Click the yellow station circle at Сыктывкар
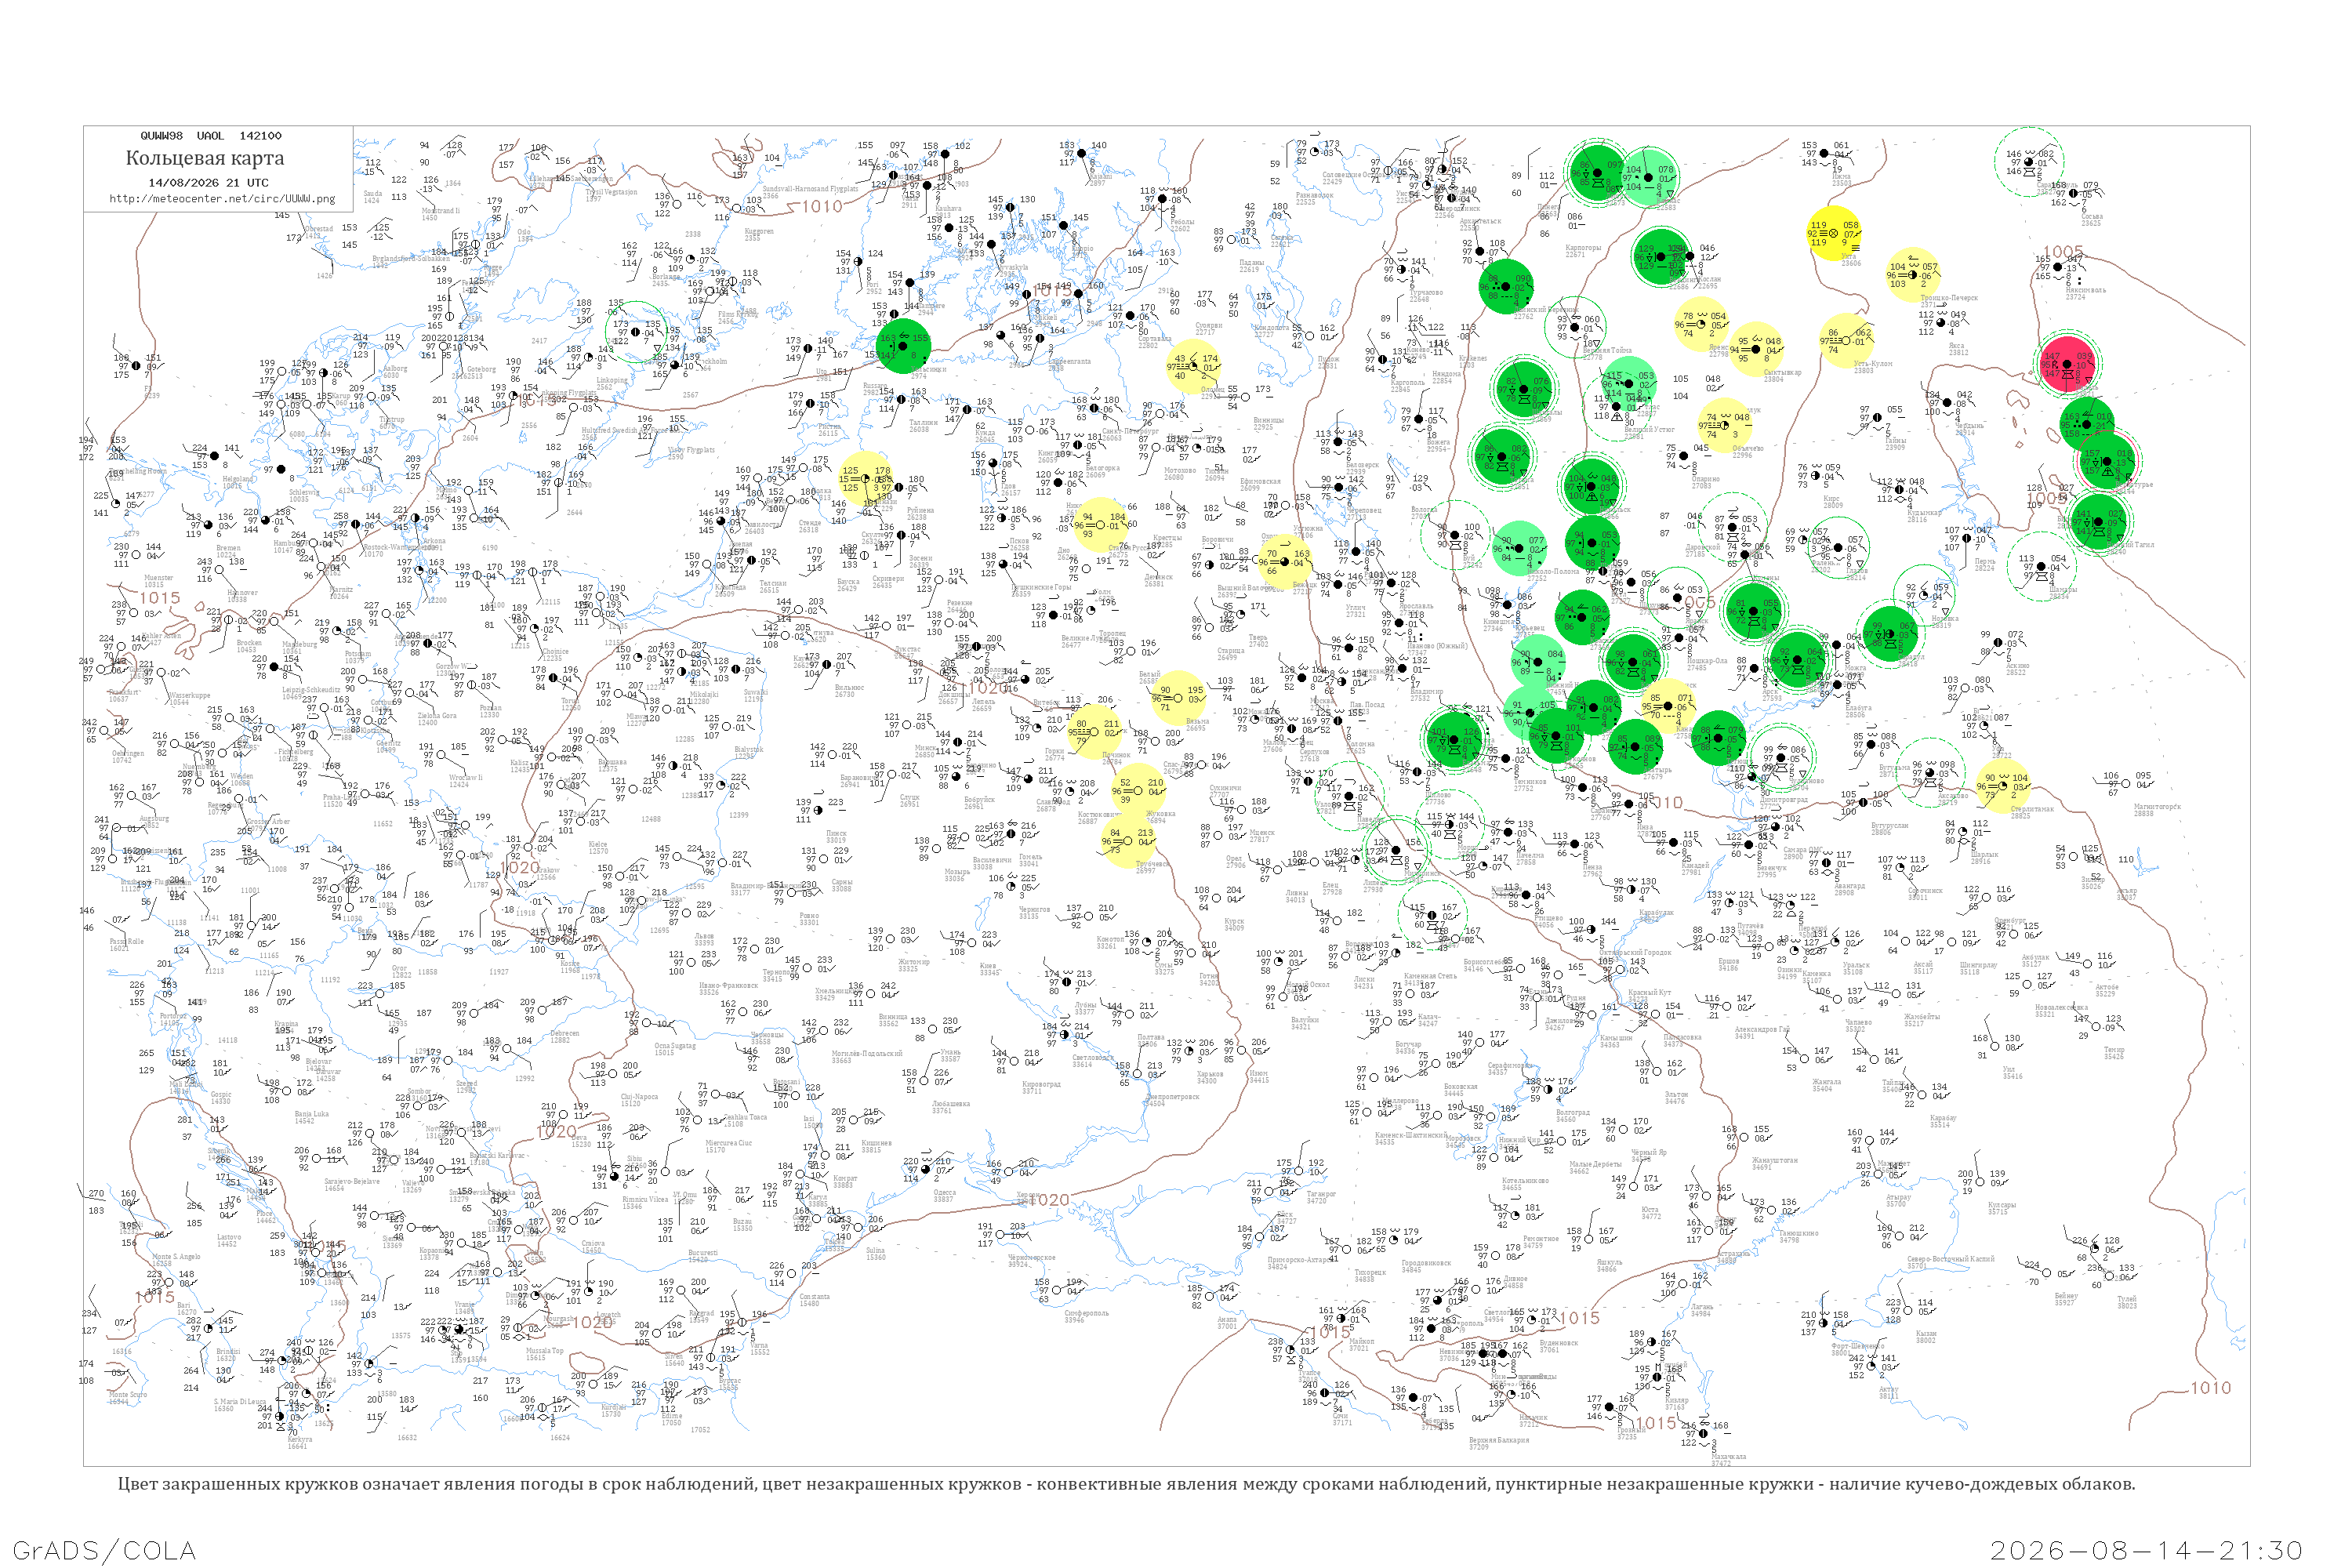Screen dimensions: 2352x1568 click(1756, 350)
